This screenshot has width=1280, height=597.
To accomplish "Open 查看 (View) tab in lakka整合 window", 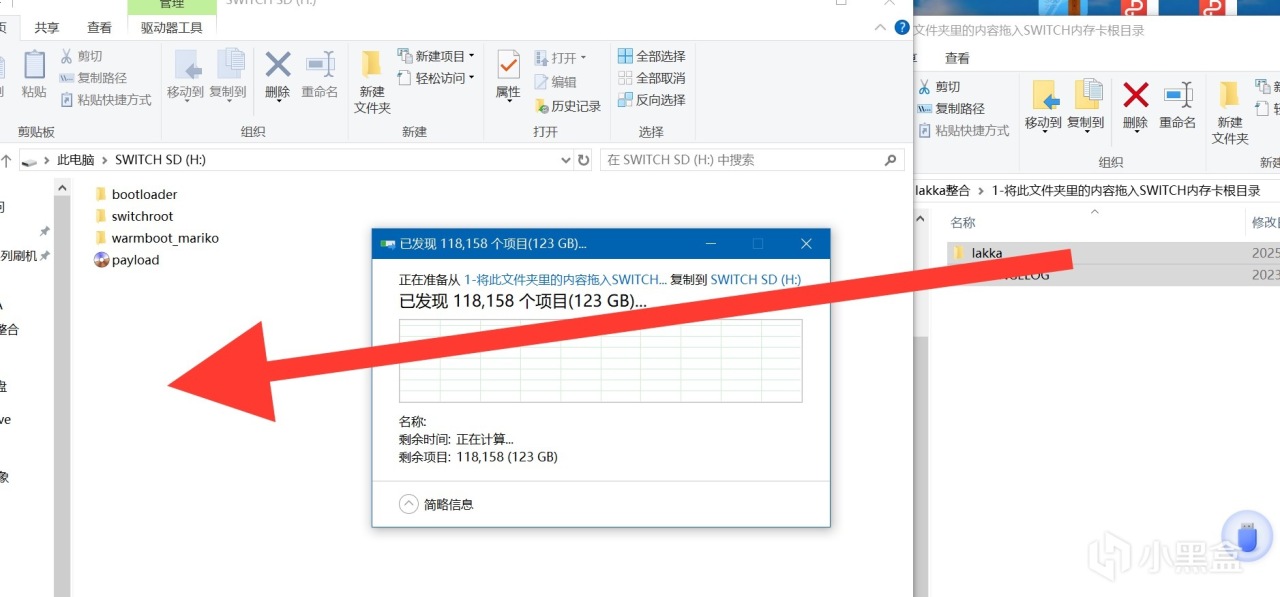I will 957,58.
